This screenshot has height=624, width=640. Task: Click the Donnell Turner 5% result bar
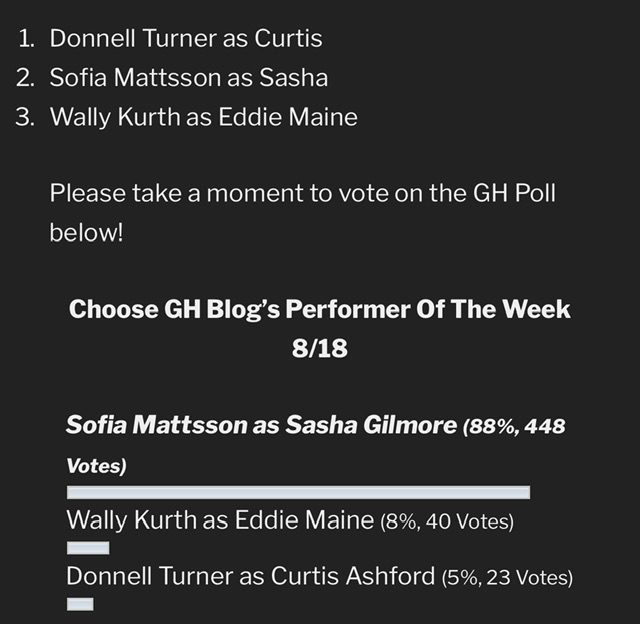coord(80,604)
